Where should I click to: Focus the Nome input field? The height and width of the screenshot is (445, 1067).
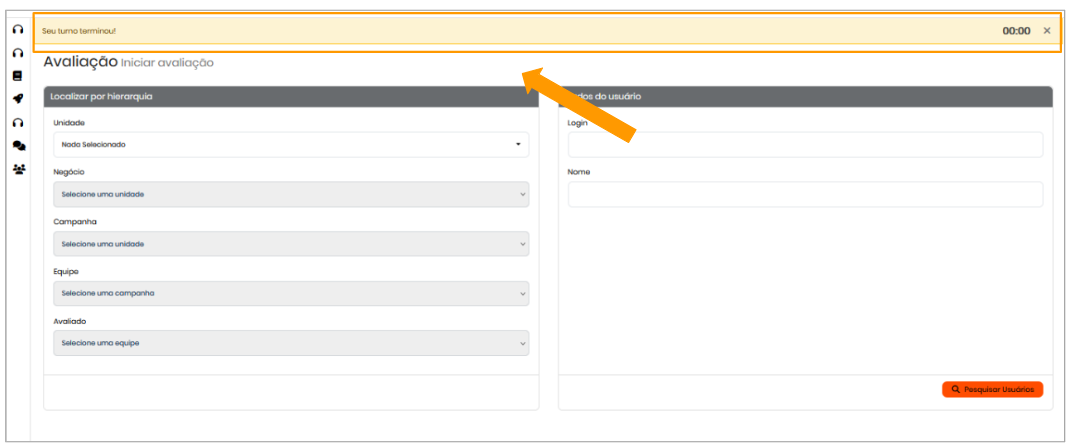click(x=805, y=194)
